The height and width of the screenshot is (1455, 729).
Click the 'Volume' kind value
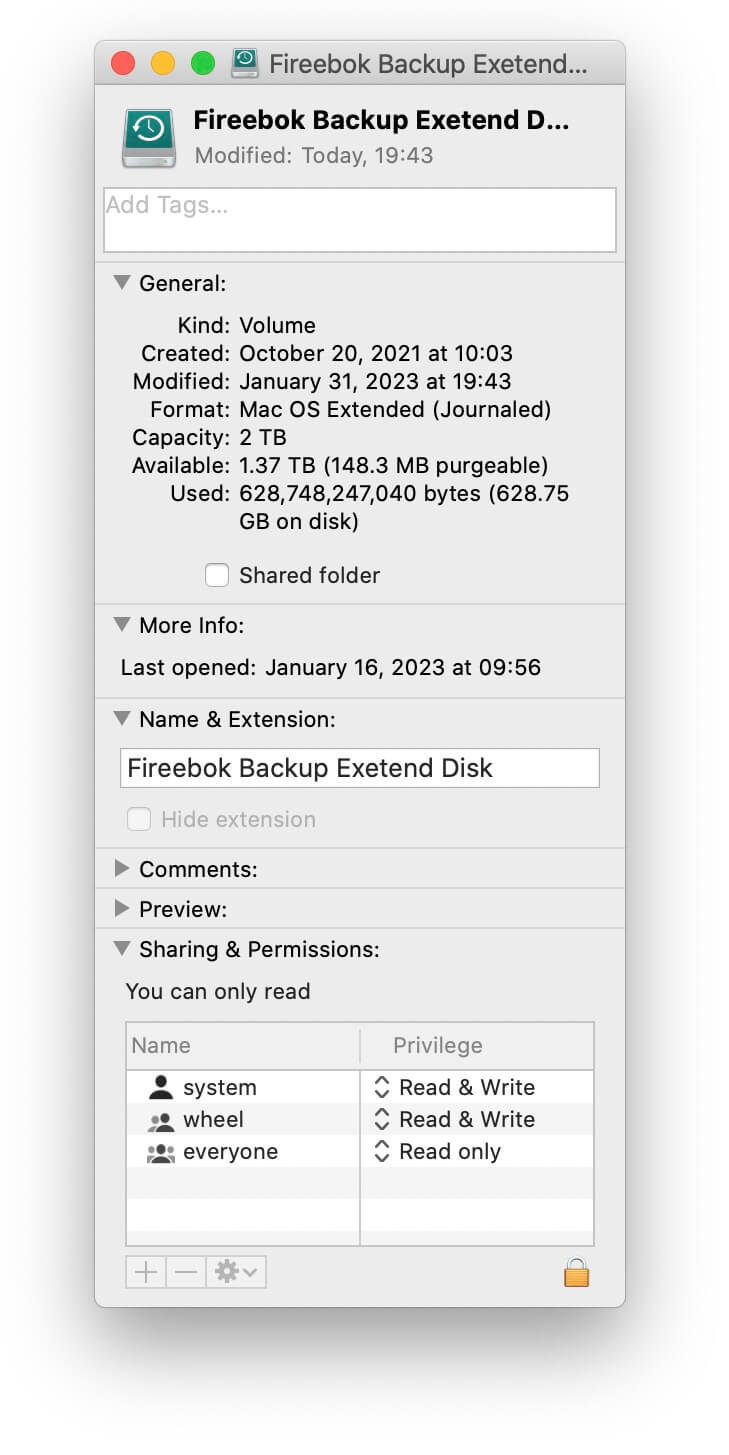coord(277,326)
